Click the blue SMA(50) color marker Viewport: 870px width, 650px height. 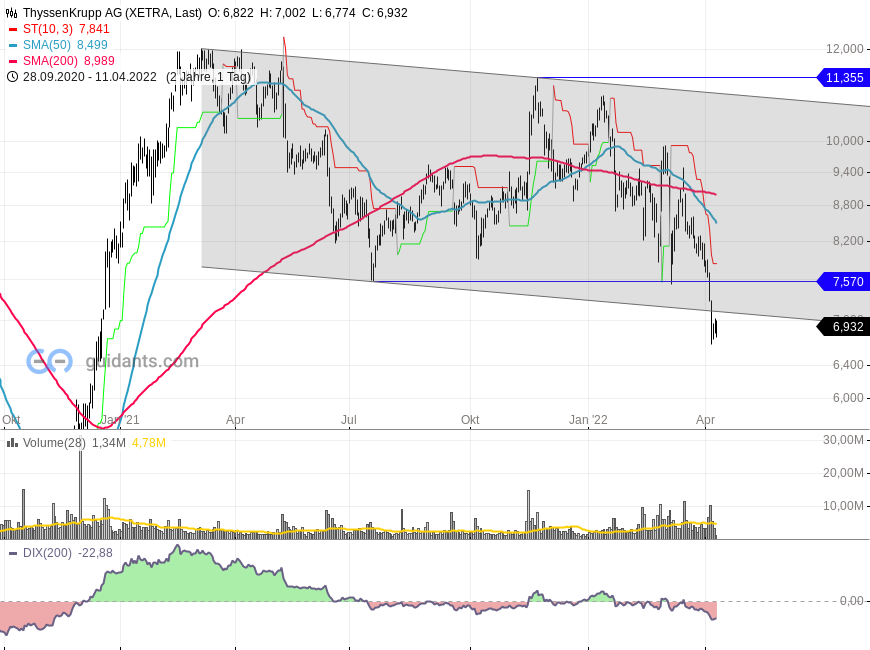click(13, 45)
